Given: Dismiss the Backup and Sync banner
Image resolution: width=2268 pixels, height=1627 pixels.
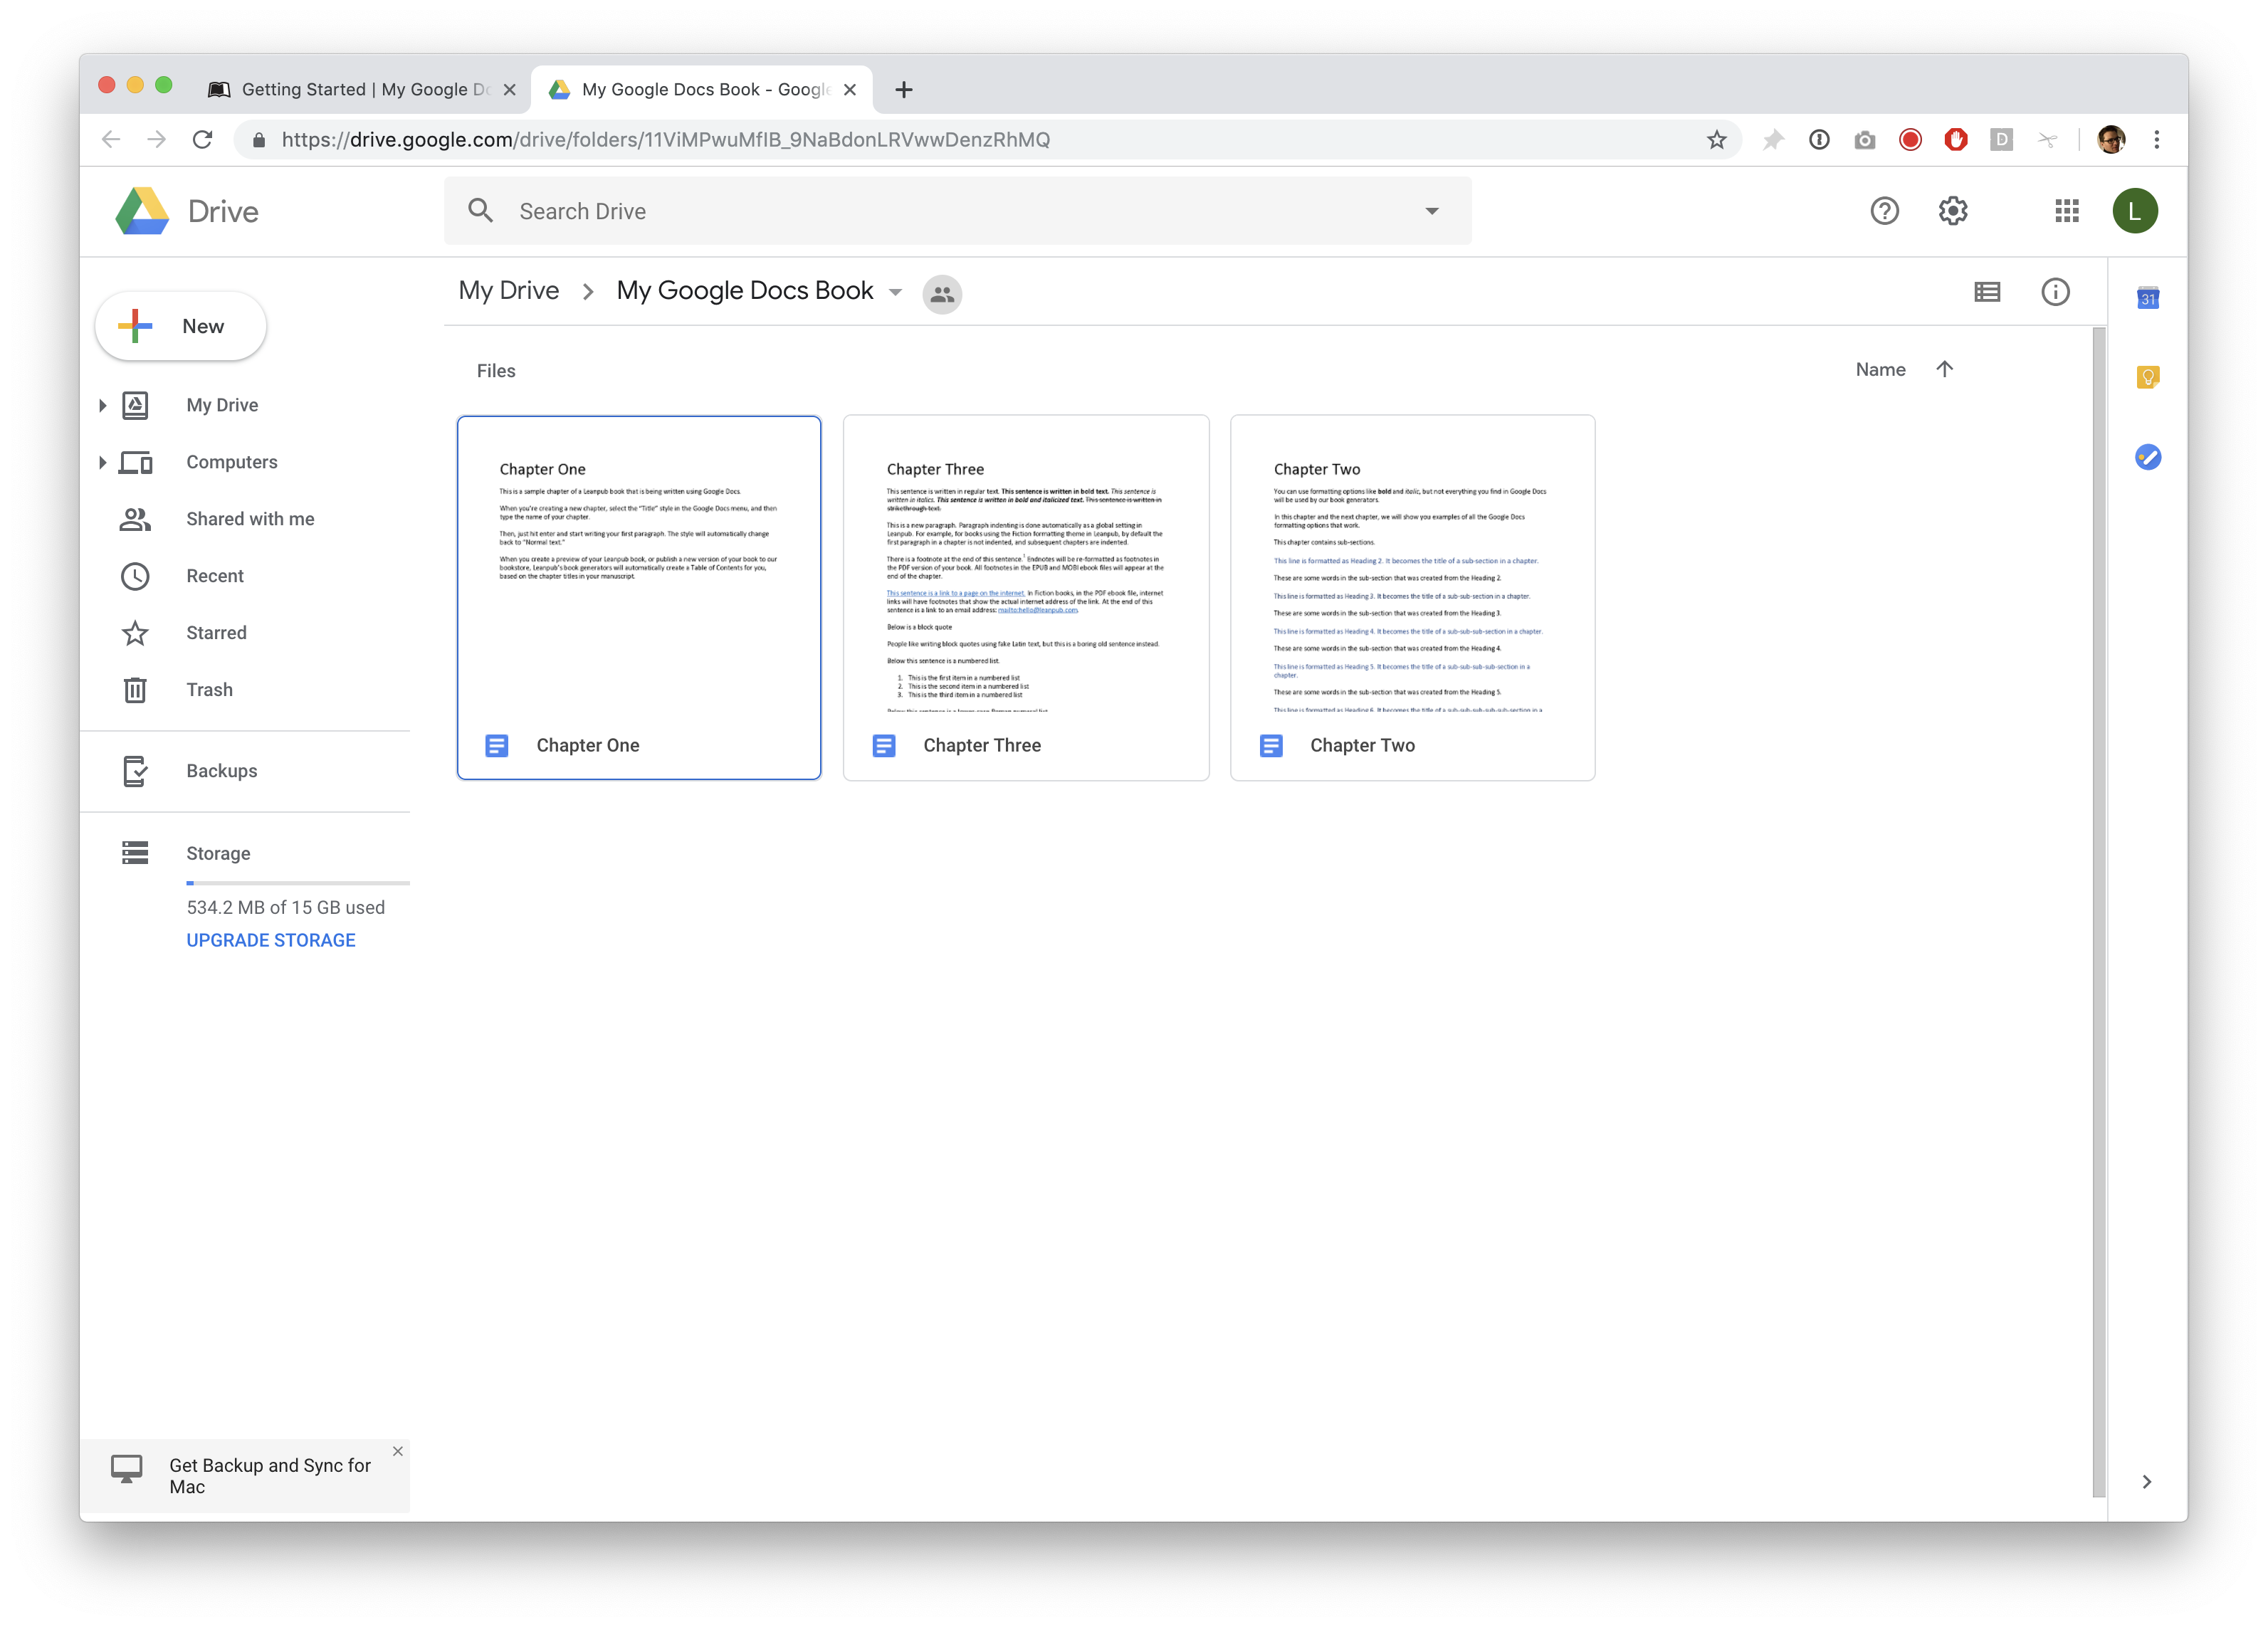Looking at the screenshot, I should tap(398, 1451).
